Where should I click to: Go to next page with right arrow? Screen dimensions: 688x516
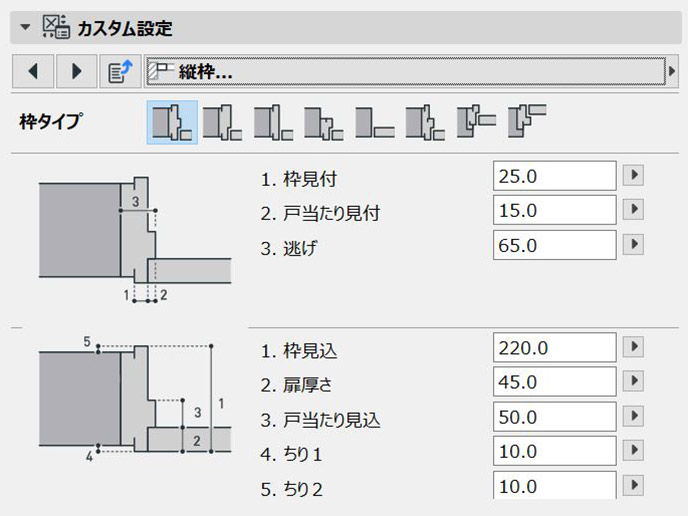[76, 71]
